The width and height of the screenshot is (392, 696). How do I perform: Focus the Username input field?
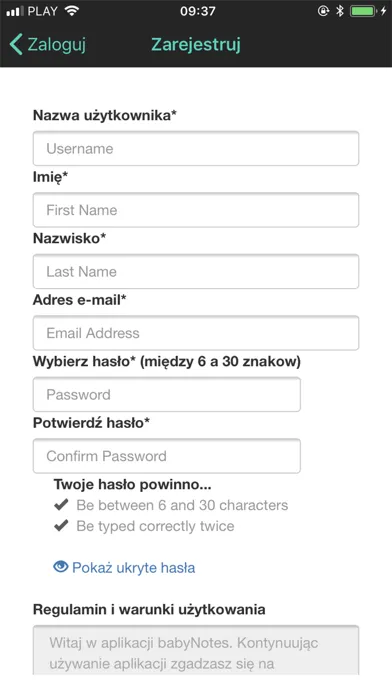click(196, 148)
